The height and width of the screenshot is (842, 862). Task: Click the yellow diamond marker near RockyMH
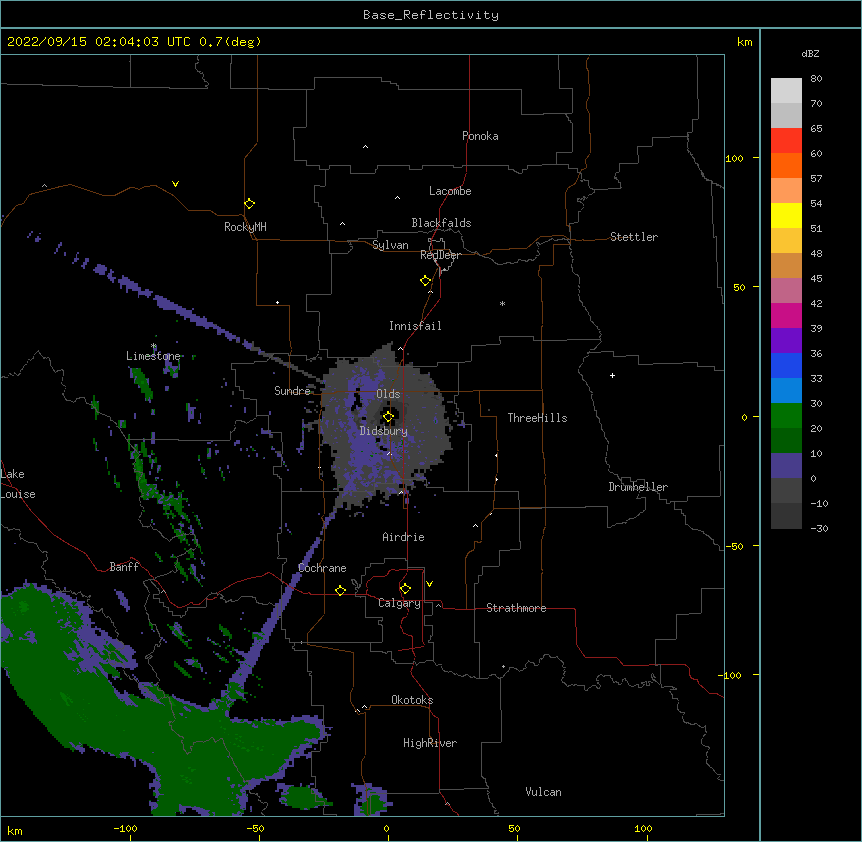tap(249, 203)
